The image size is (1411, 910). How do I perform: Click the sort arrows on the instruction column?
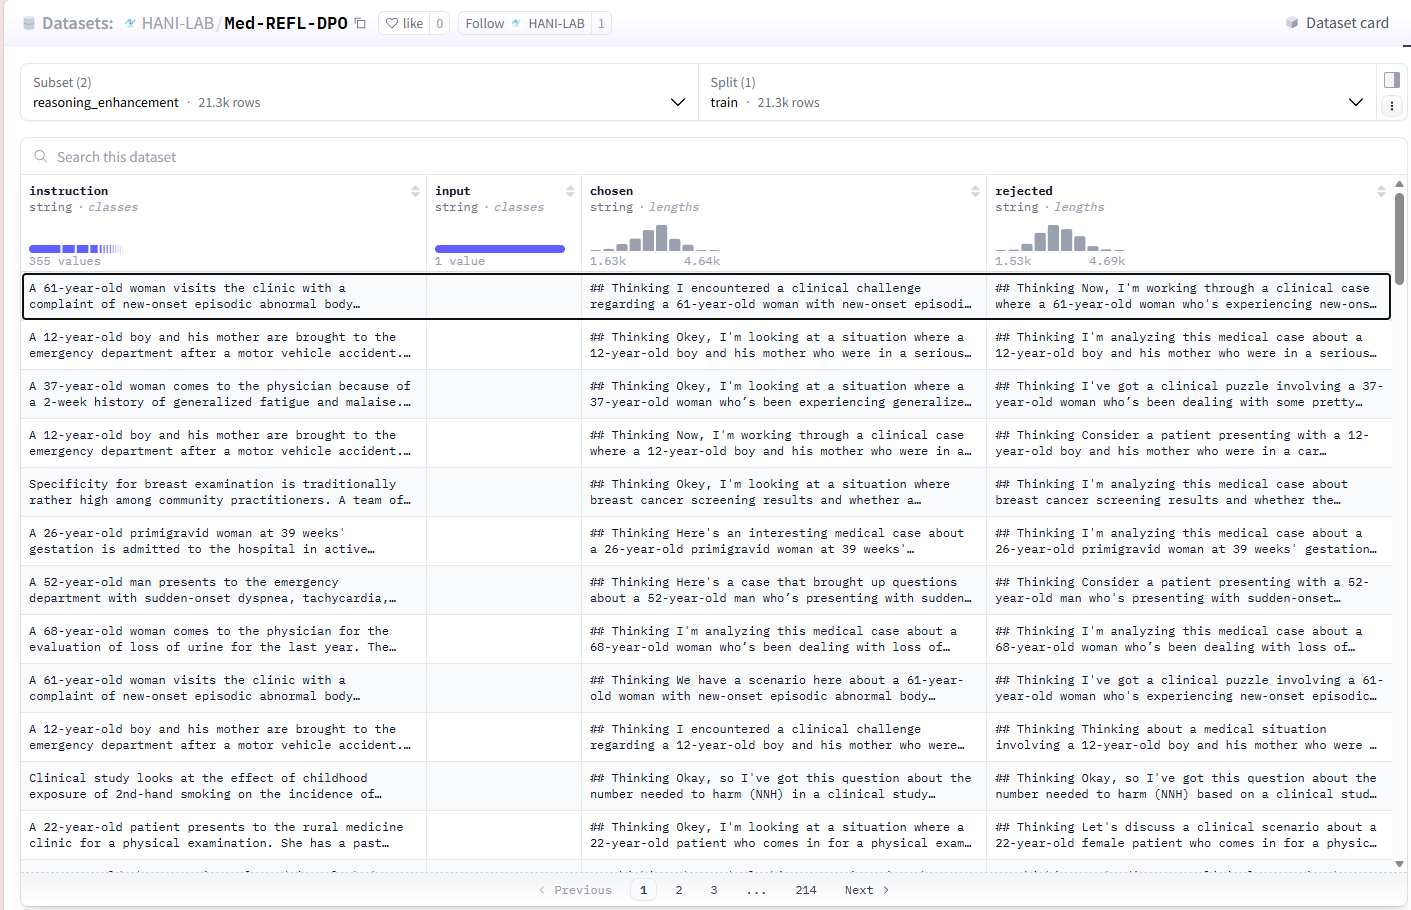click(x=417, y=190)
